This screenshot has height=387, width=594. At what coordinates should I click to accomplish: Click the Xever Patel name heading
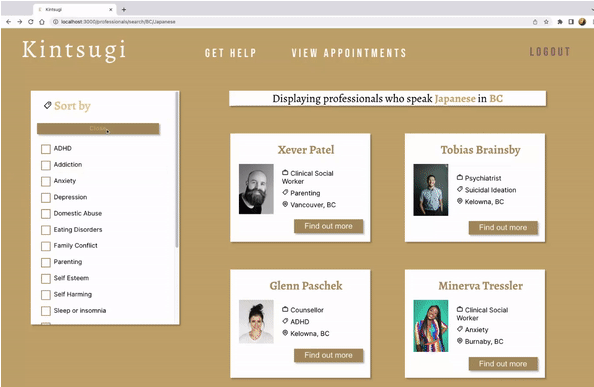306,150
